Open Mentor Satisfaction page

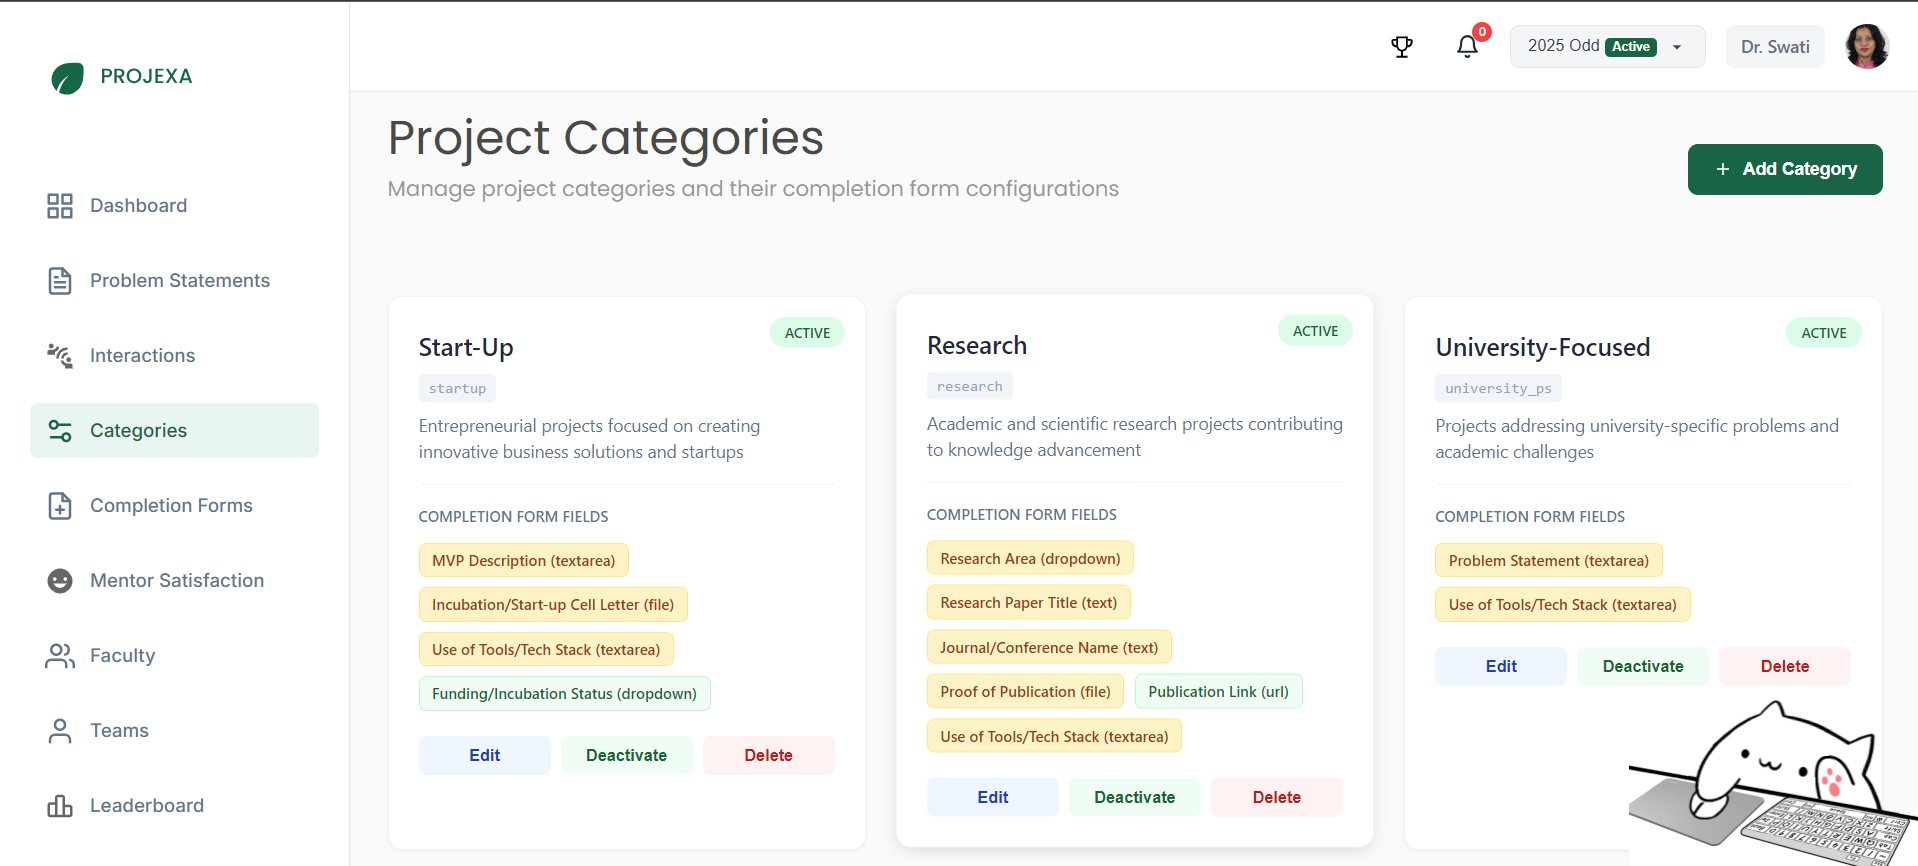pos(175,581)
